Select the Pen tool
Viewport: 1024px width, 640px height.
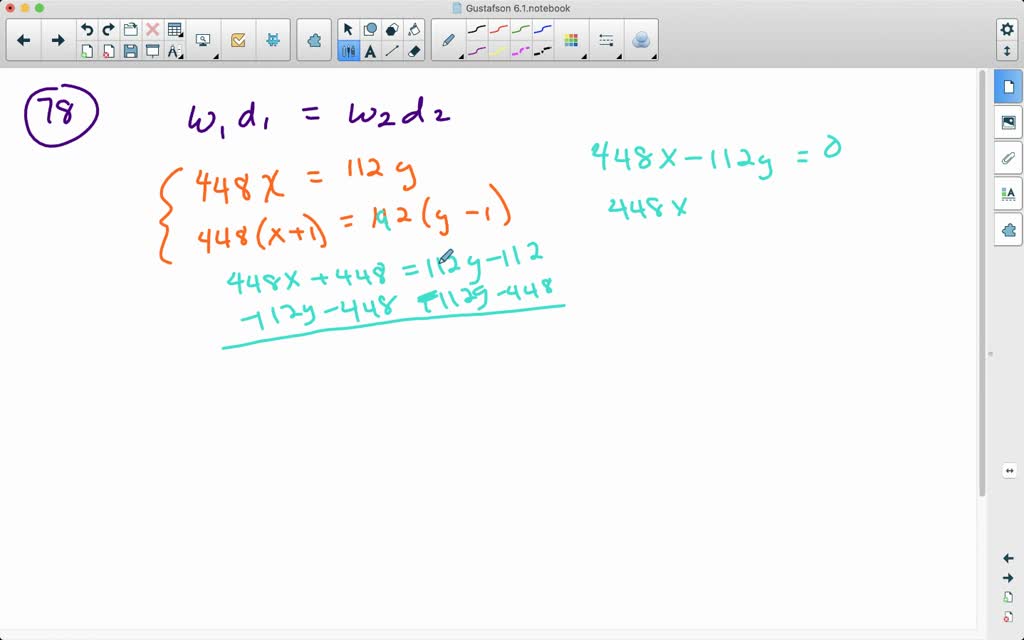pos(349,51)
